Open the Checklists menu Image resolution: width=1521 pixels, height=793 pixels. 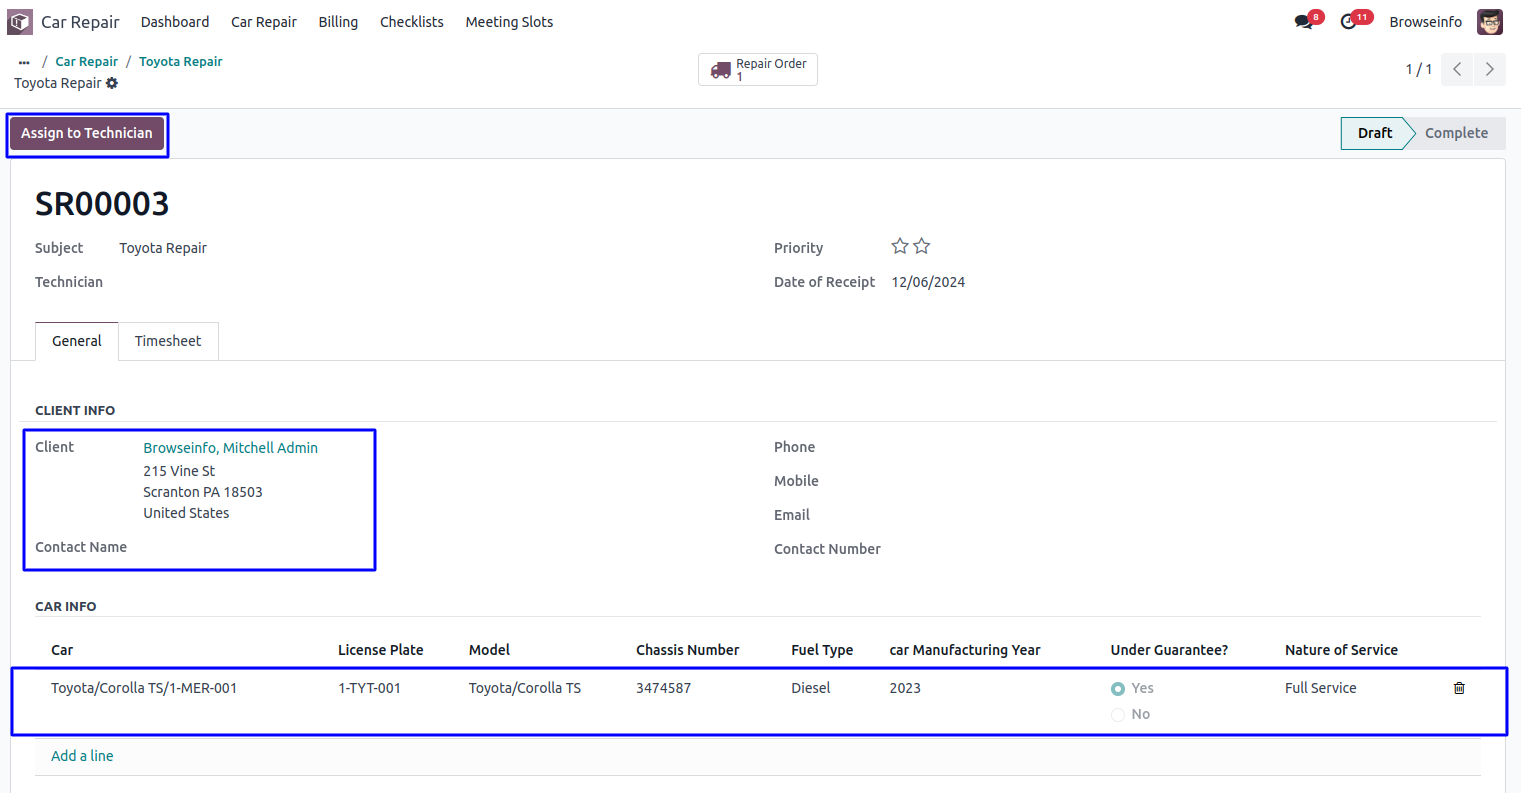click(411, 22)
